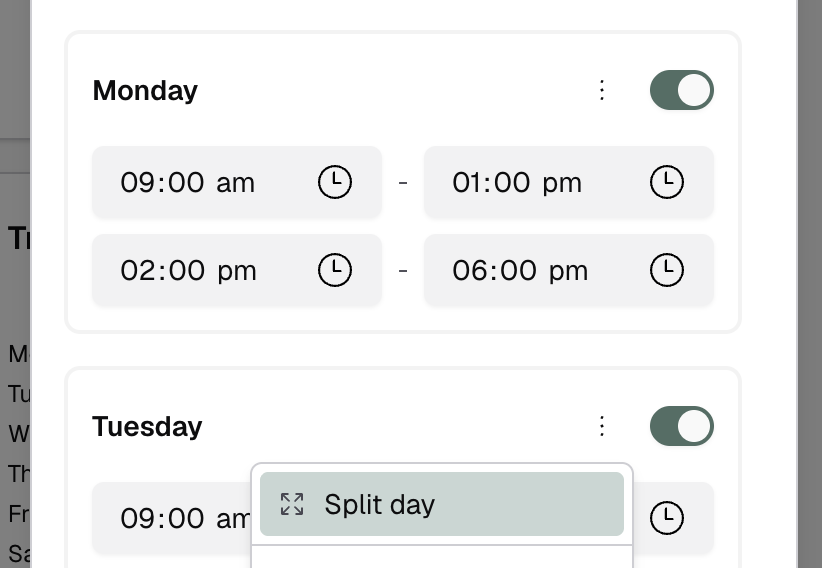The height and width of the screenshot is (568, 822).
Task: Select the hour "09" in Monday's first start time
Action: [x=135, y=183]
